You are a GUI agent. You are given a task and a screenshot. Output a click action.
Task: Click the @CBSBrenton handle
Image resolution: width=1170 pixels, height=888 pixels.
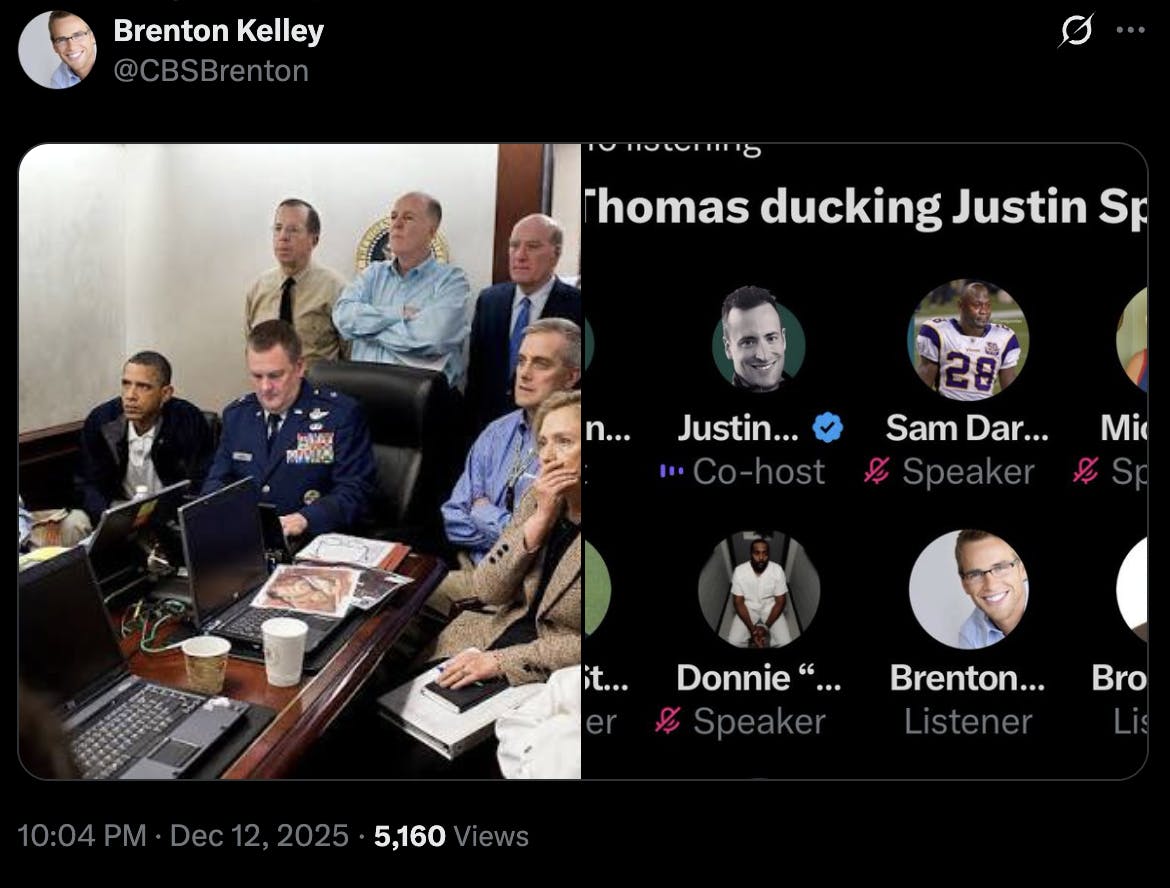point(211,71)
